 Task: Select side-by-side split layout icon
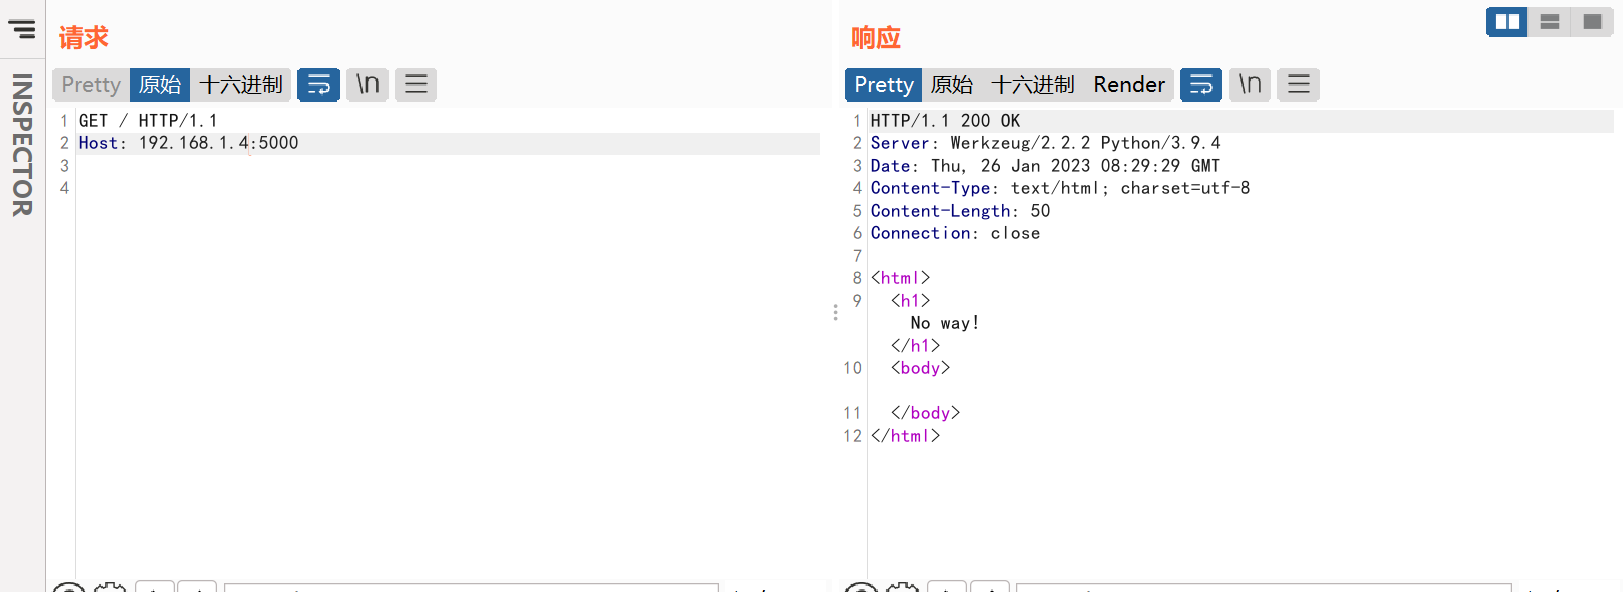1507,21
